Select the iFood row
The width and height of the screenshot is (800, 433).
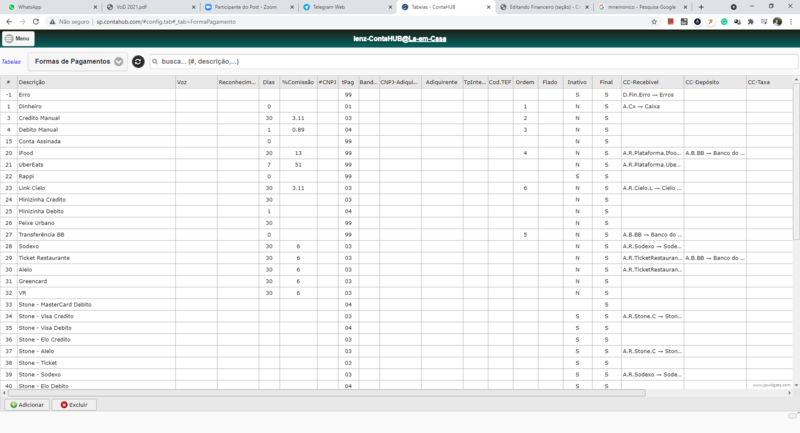398,153
